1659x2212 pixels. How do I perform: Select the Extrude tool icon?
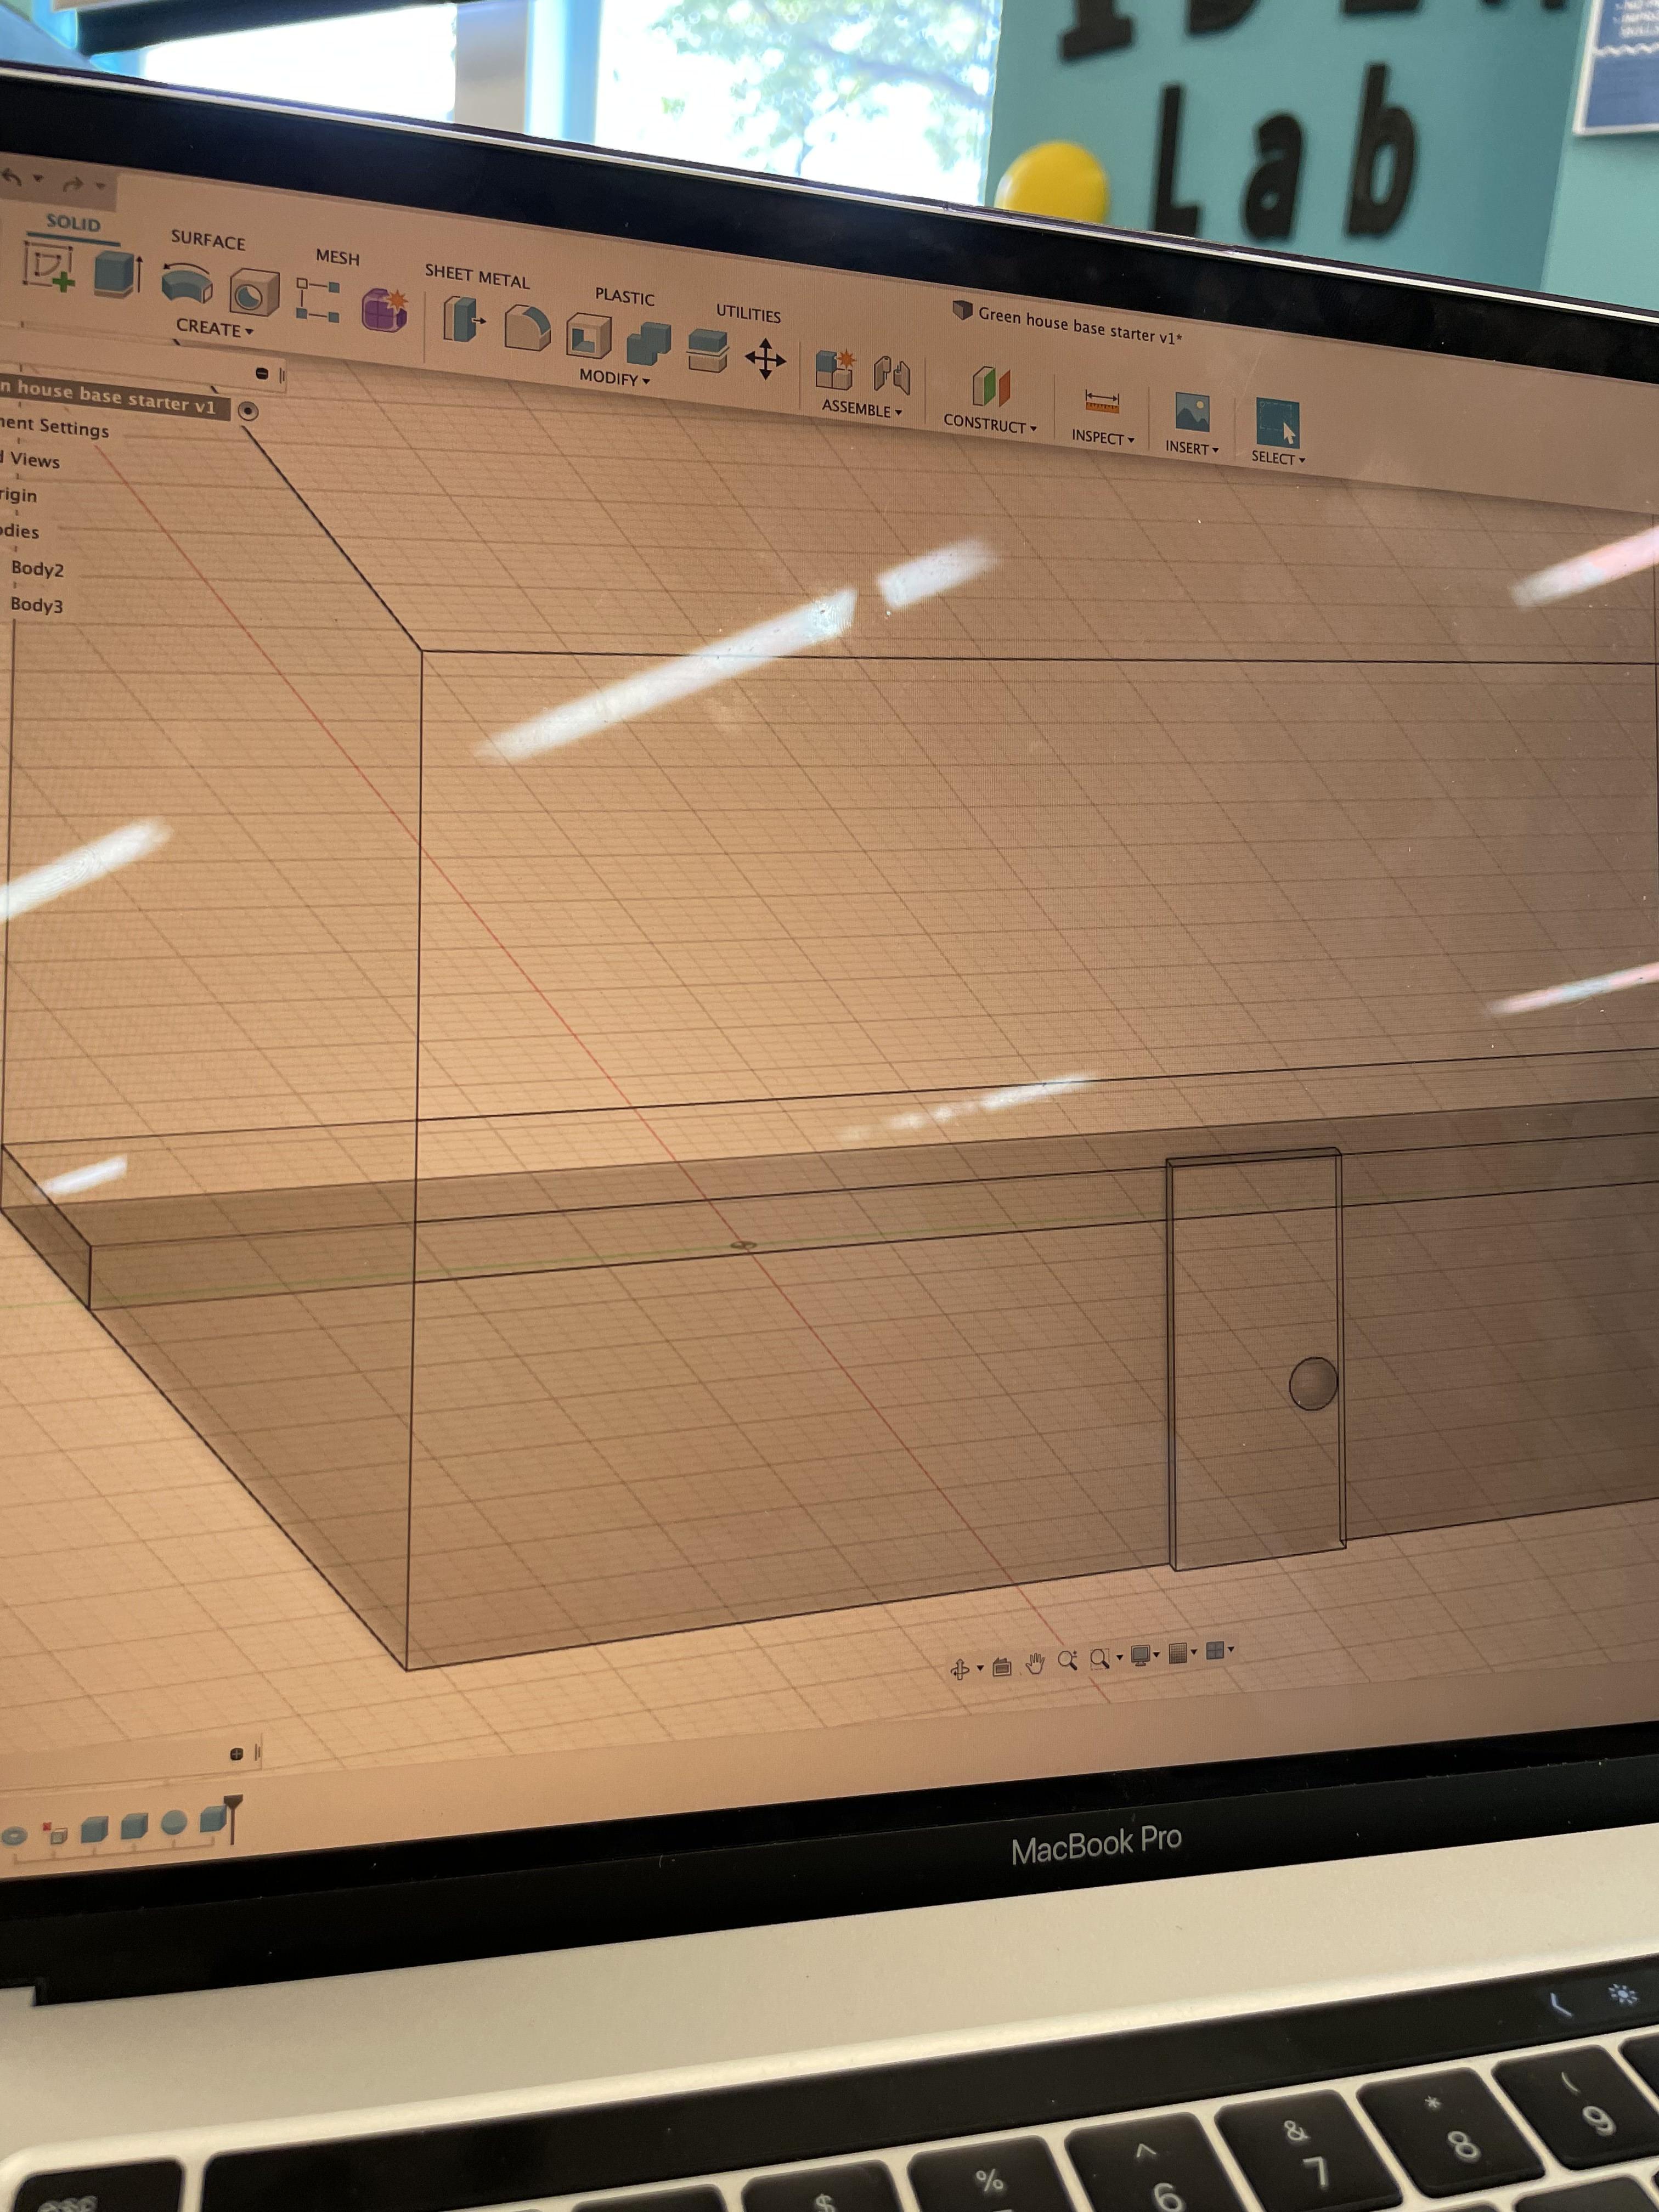117,273
